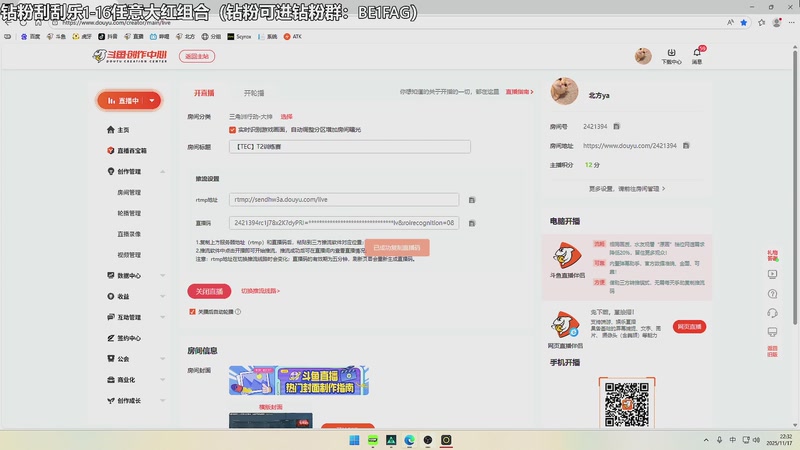Click the 斗鱼直播伴侣 app icon

pyautogui.click(x=567, y=256)
